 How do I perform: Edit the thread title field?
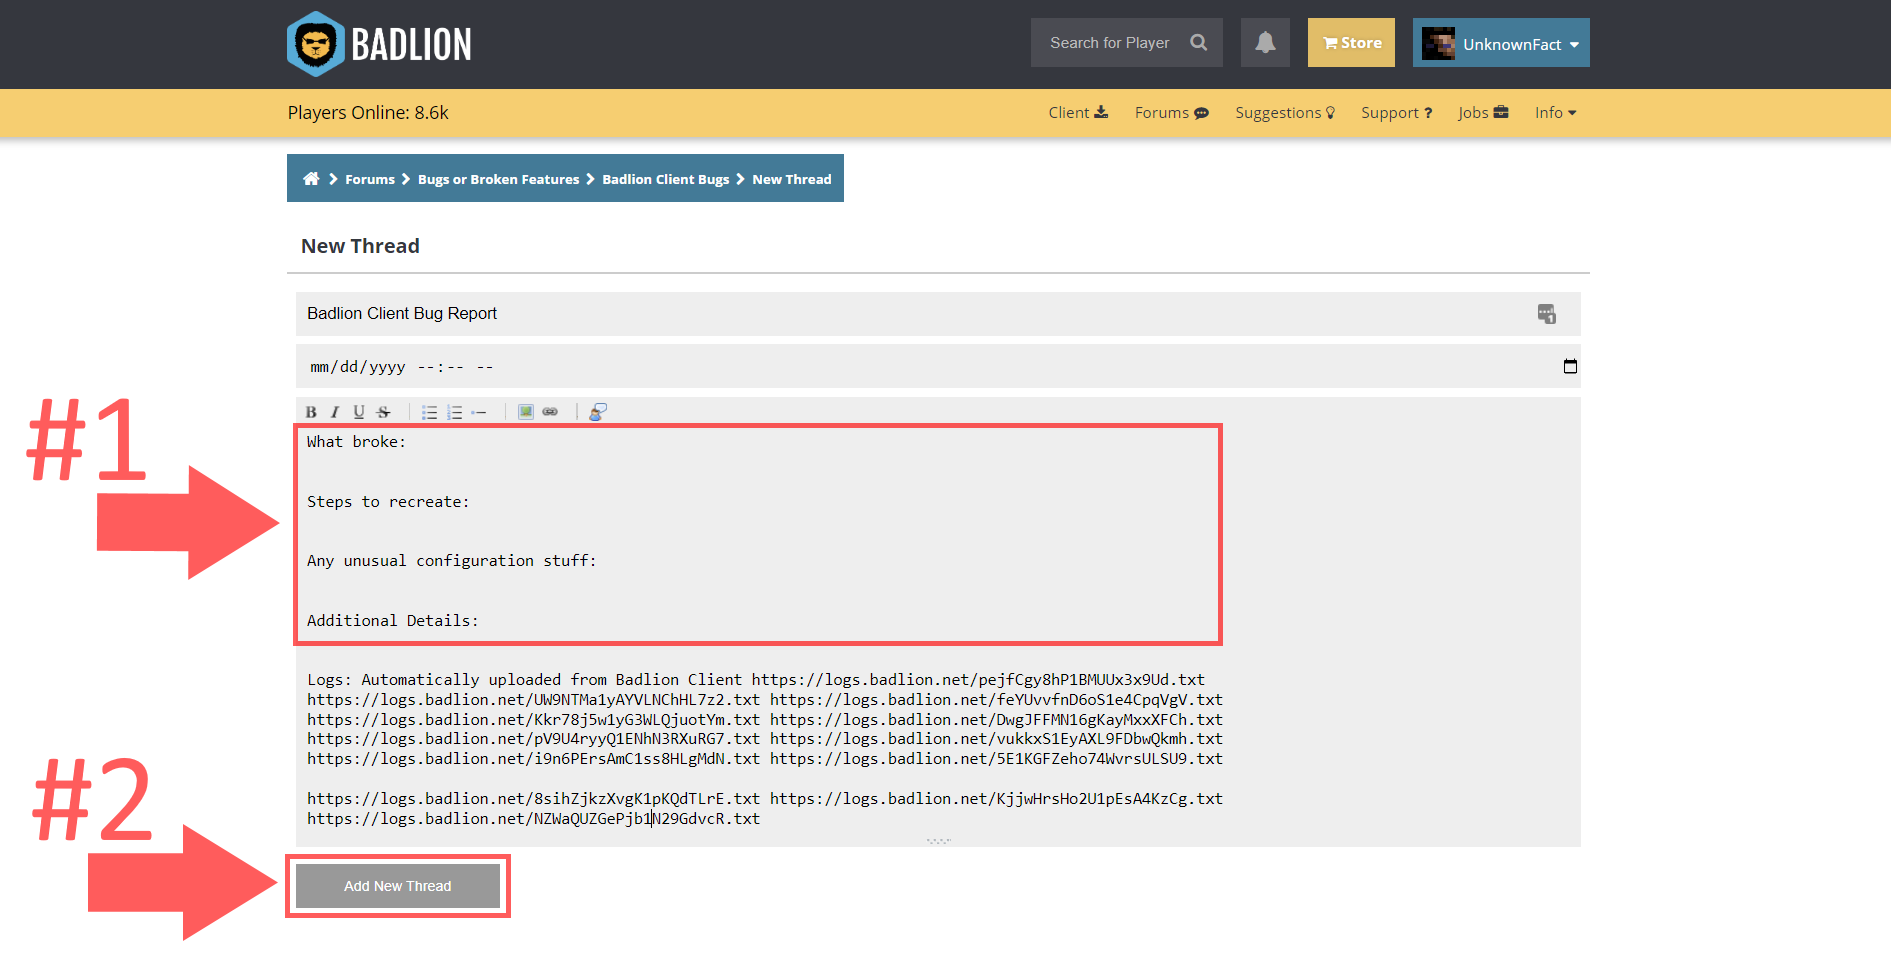pyautogui.click(x=938, y=314)
